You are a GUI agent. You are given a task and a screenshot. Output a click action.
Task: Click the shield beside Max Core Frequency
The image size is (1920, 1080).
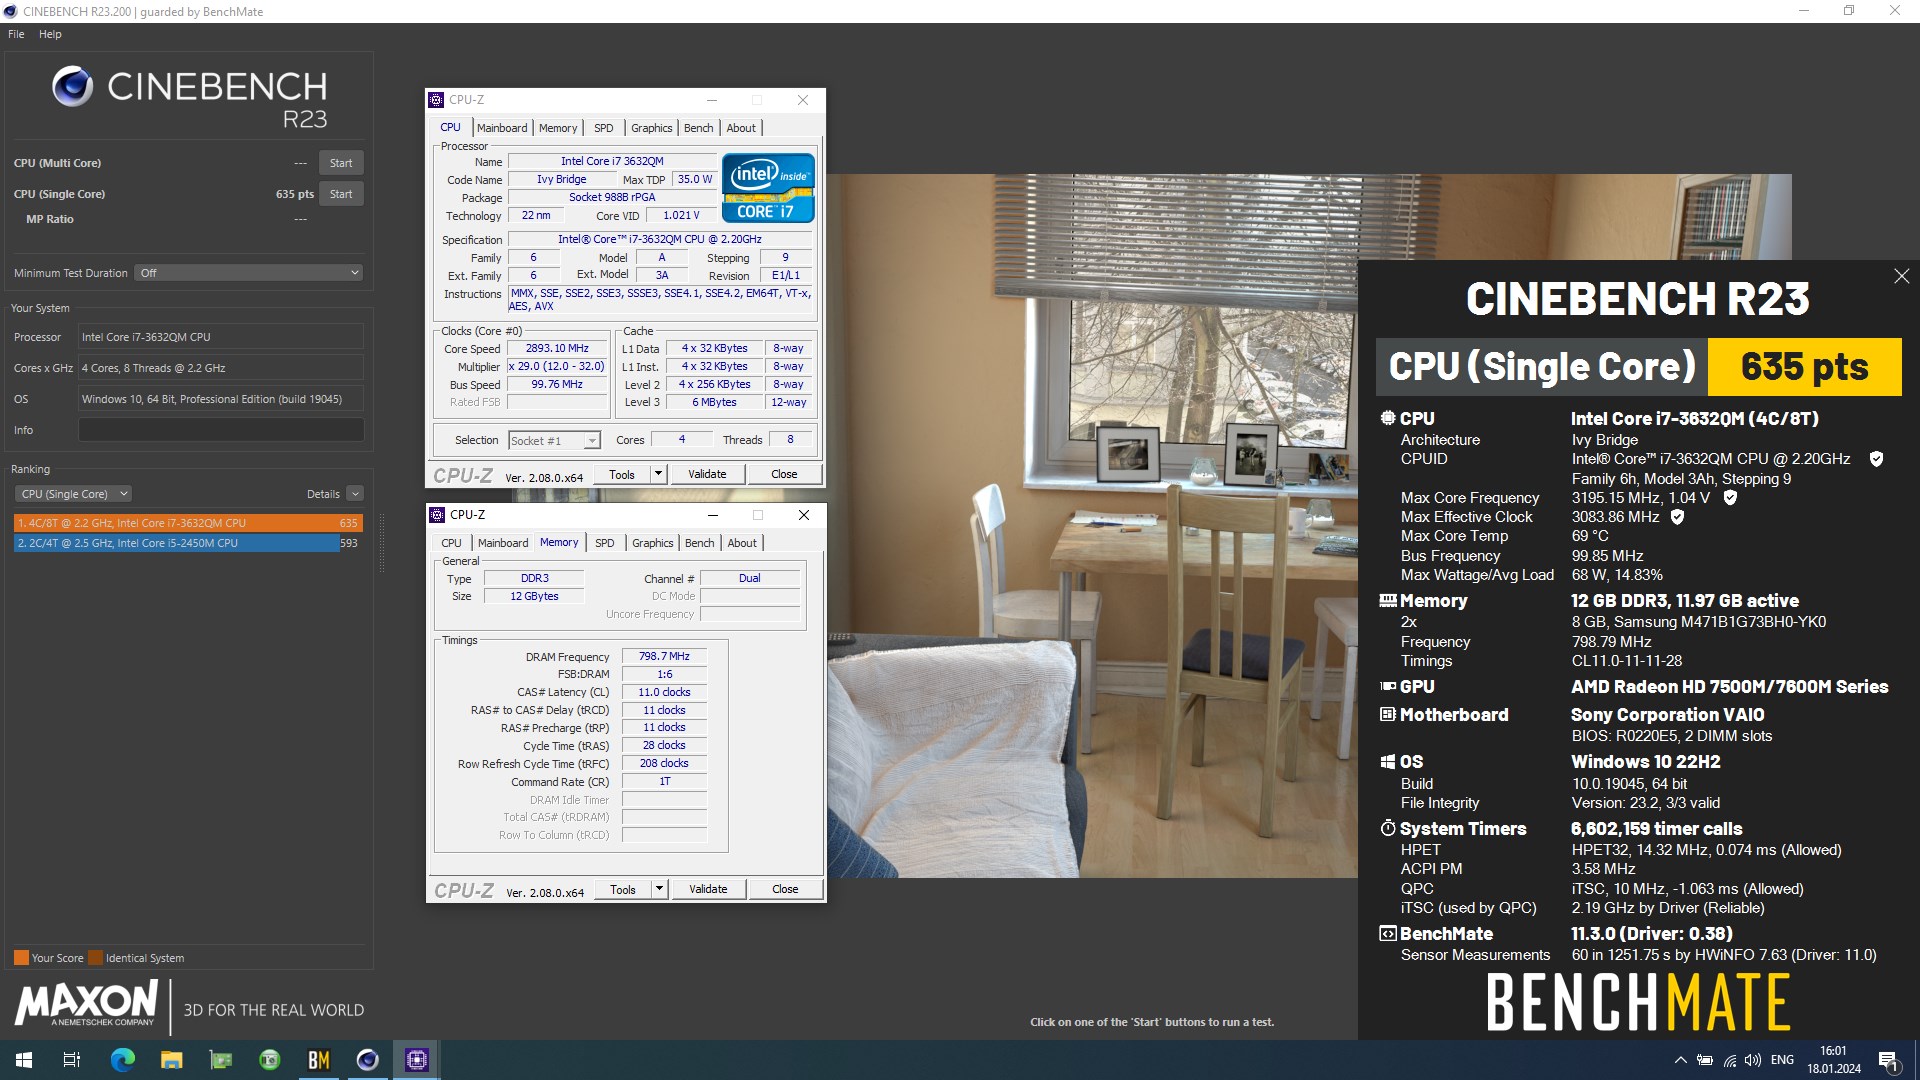tap(1730, 497)
